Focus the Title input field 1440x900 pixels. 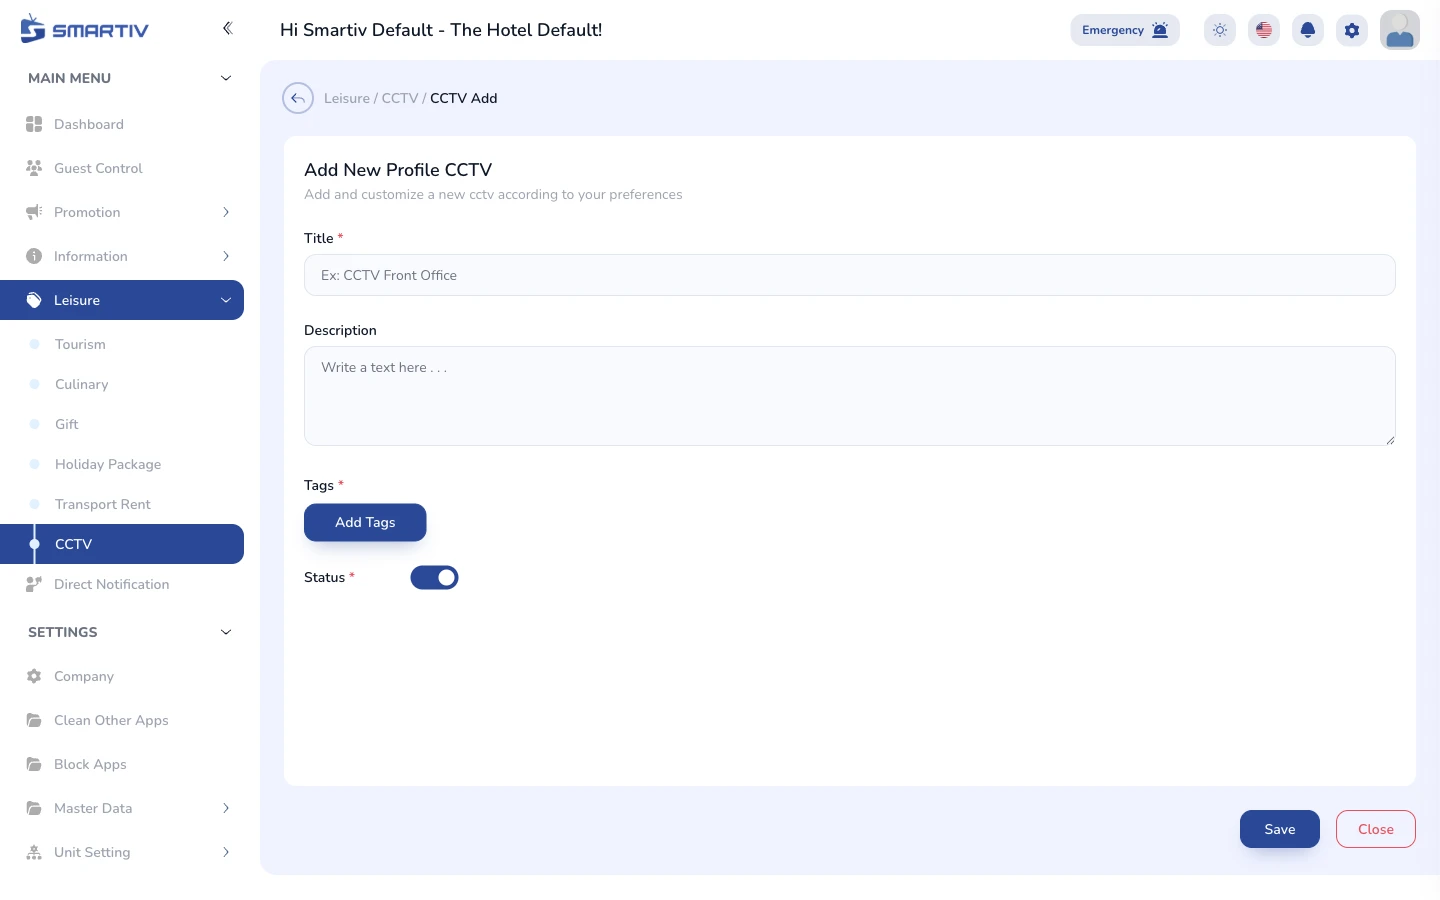pos(850,275)
